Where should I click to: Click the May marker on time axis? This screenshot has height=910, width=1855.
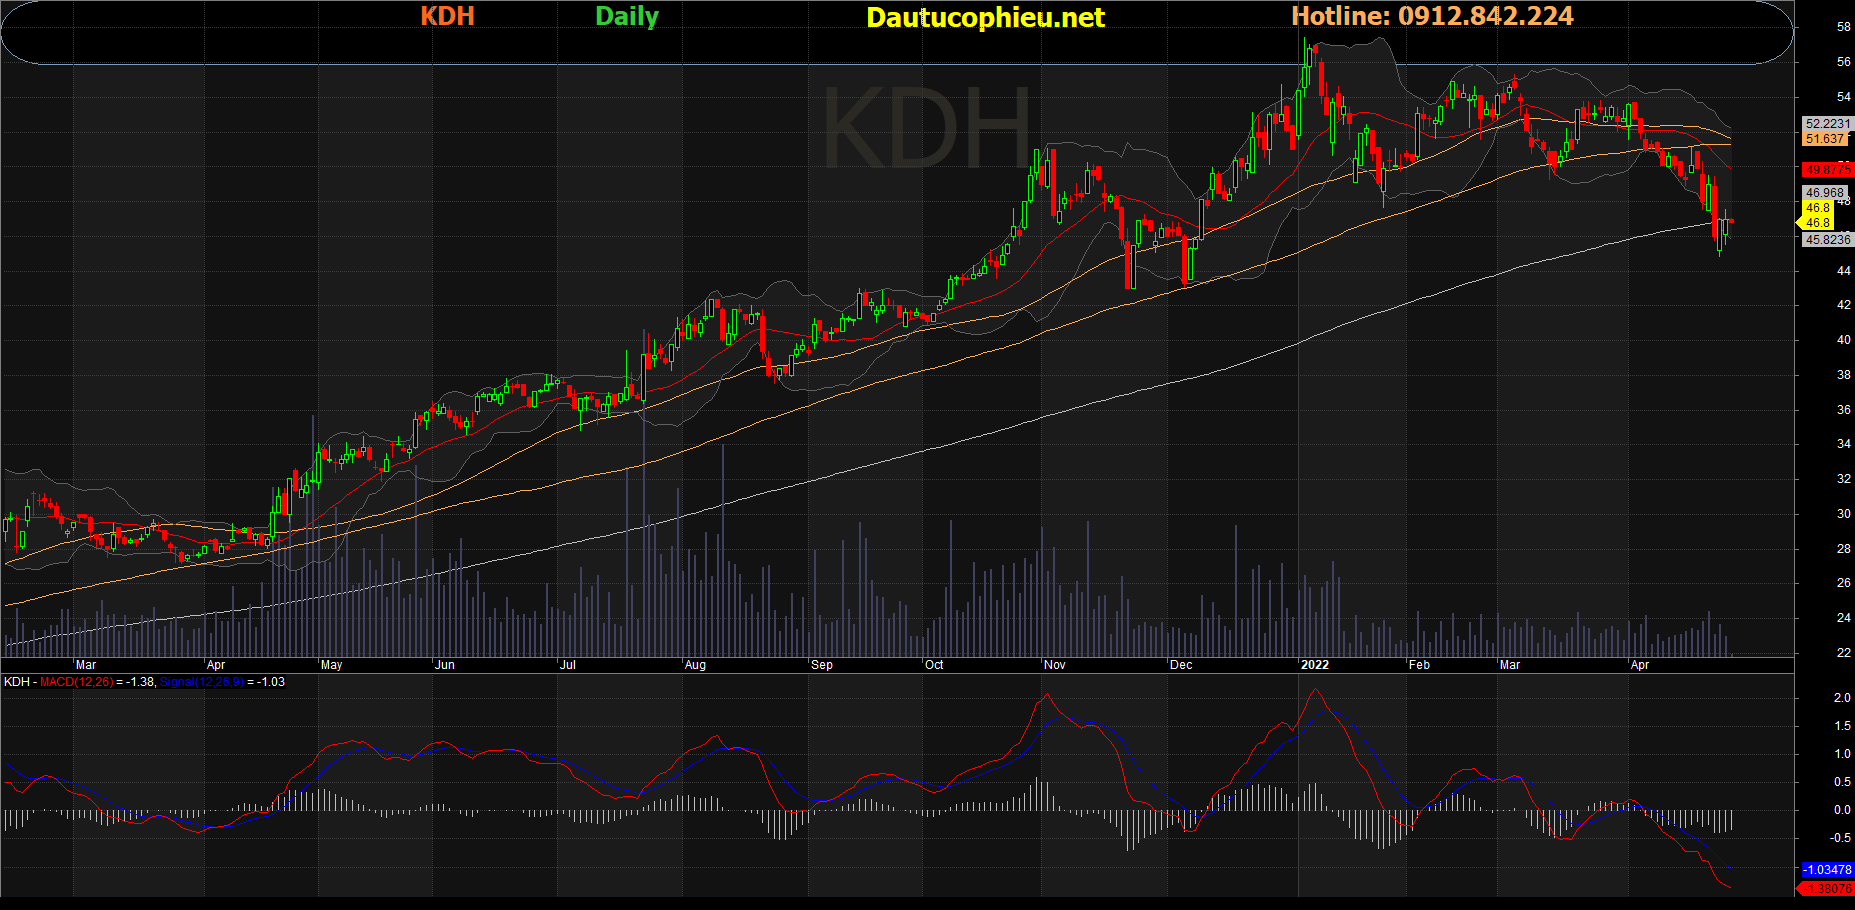(x=331, y=665)
